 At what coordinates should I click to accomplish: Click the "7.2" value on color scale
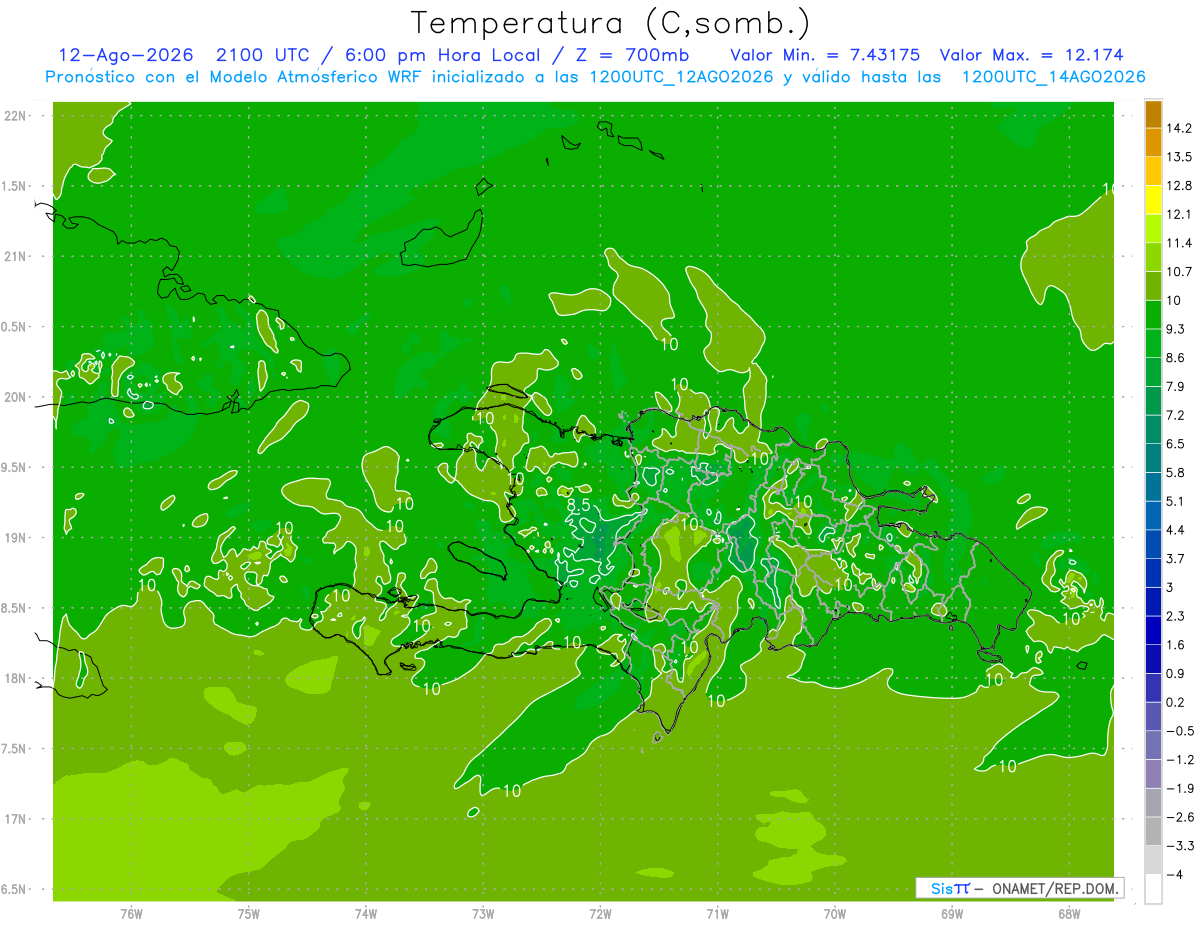pos(1177,415)
